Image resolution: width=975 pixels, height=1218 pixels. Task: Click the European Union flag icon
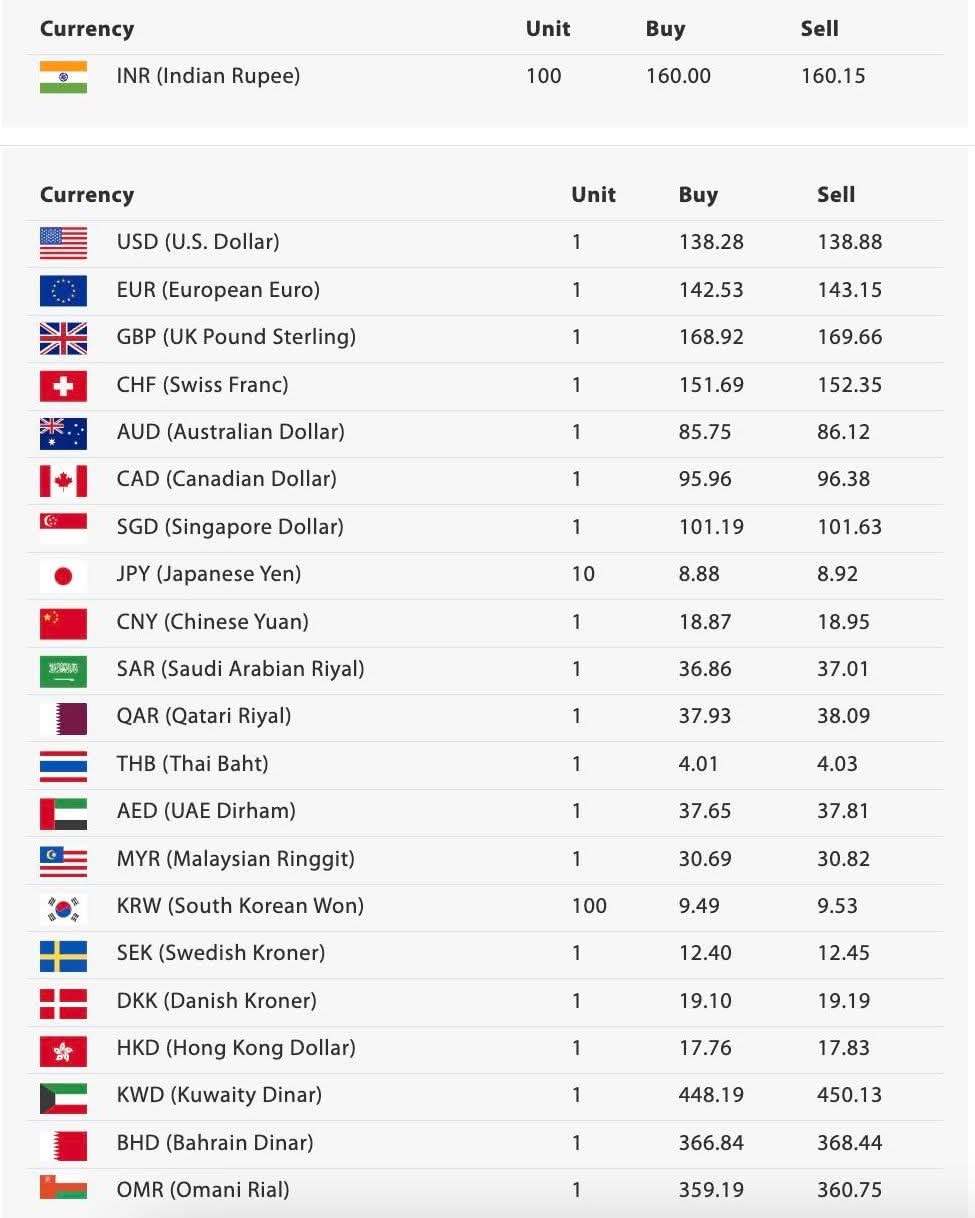[63, 291]
